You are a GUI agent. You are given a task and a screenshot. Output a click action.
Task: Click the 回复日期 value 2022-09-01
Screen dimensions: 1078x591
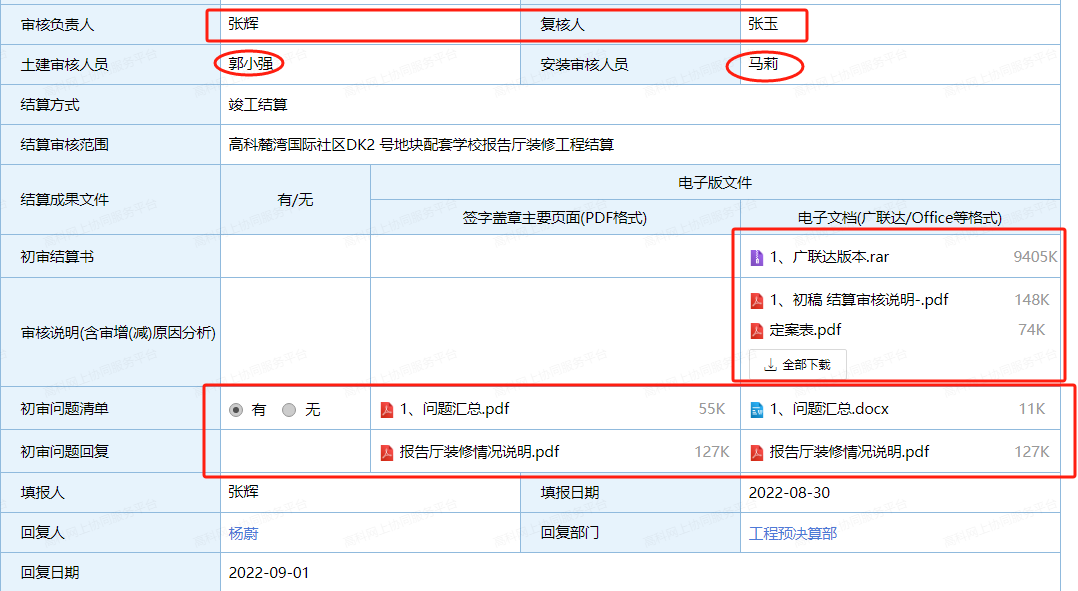[269, 573]
